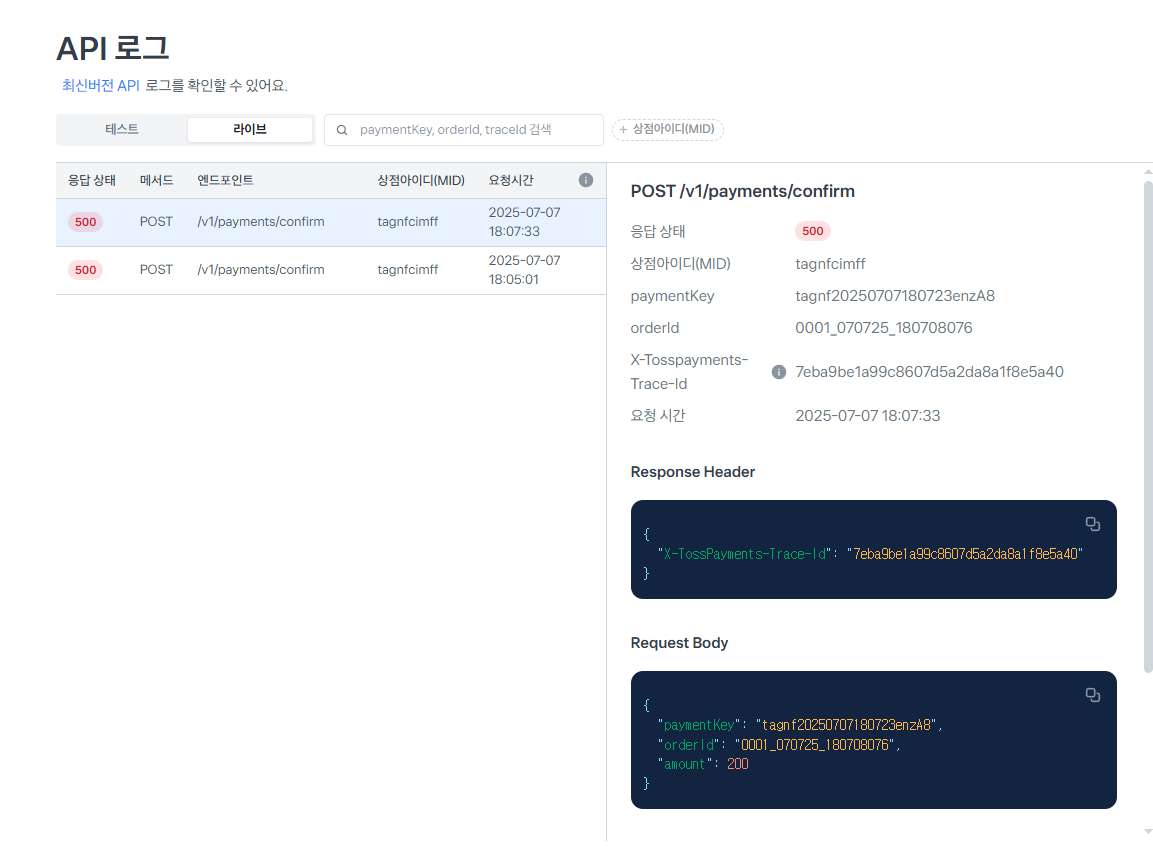Switch to the 라이브 tab
Image resolution: width=1153 pixels, height=849 pixels.
[x=250, y=129]
